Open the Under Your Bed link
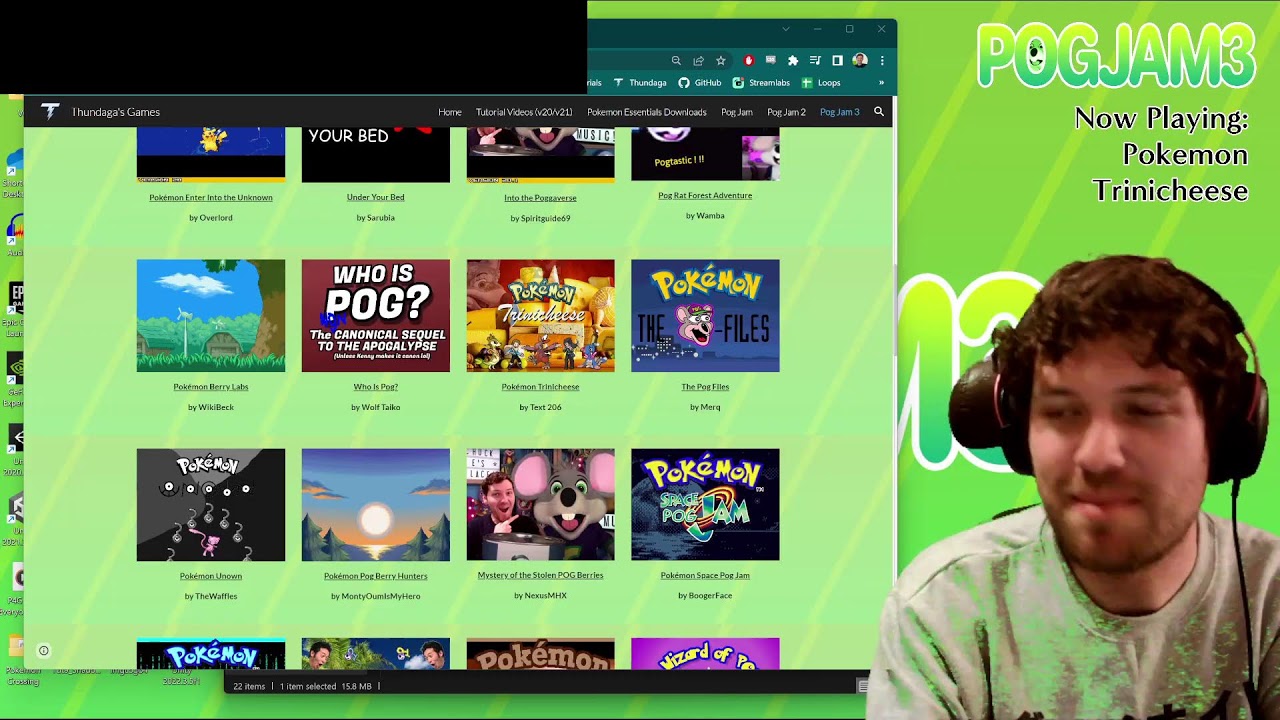Screen dimensions: 1280x720 pos(376,197)
